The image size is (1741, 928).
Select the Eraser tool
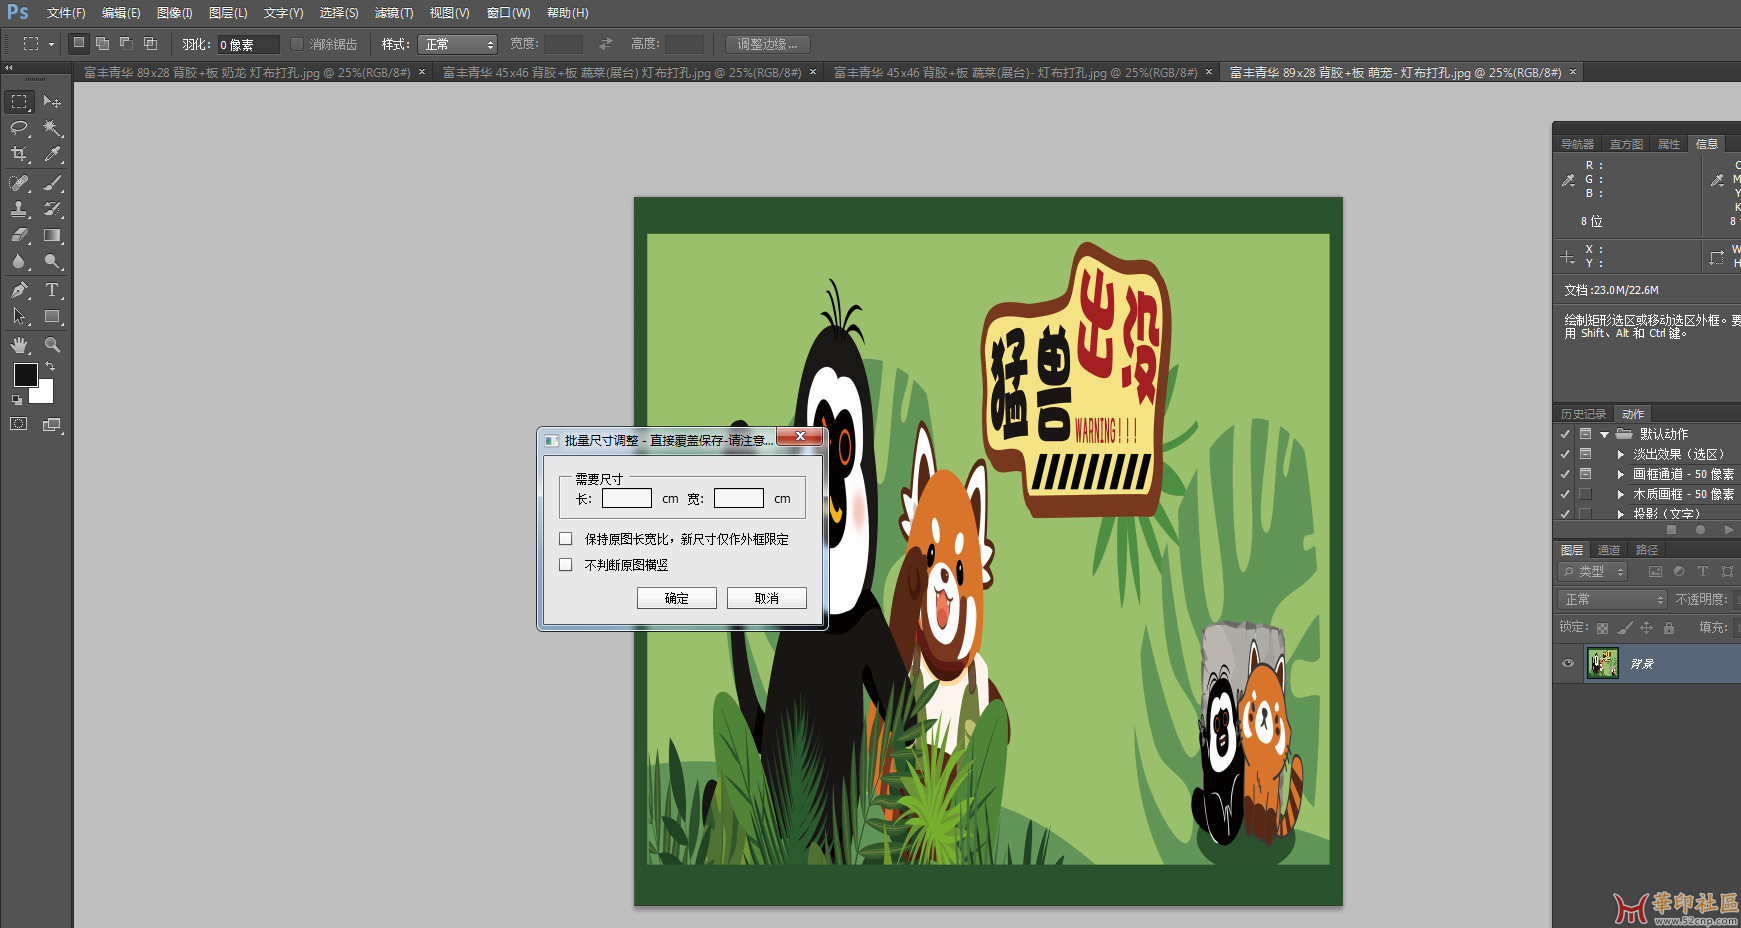(19, 235)
